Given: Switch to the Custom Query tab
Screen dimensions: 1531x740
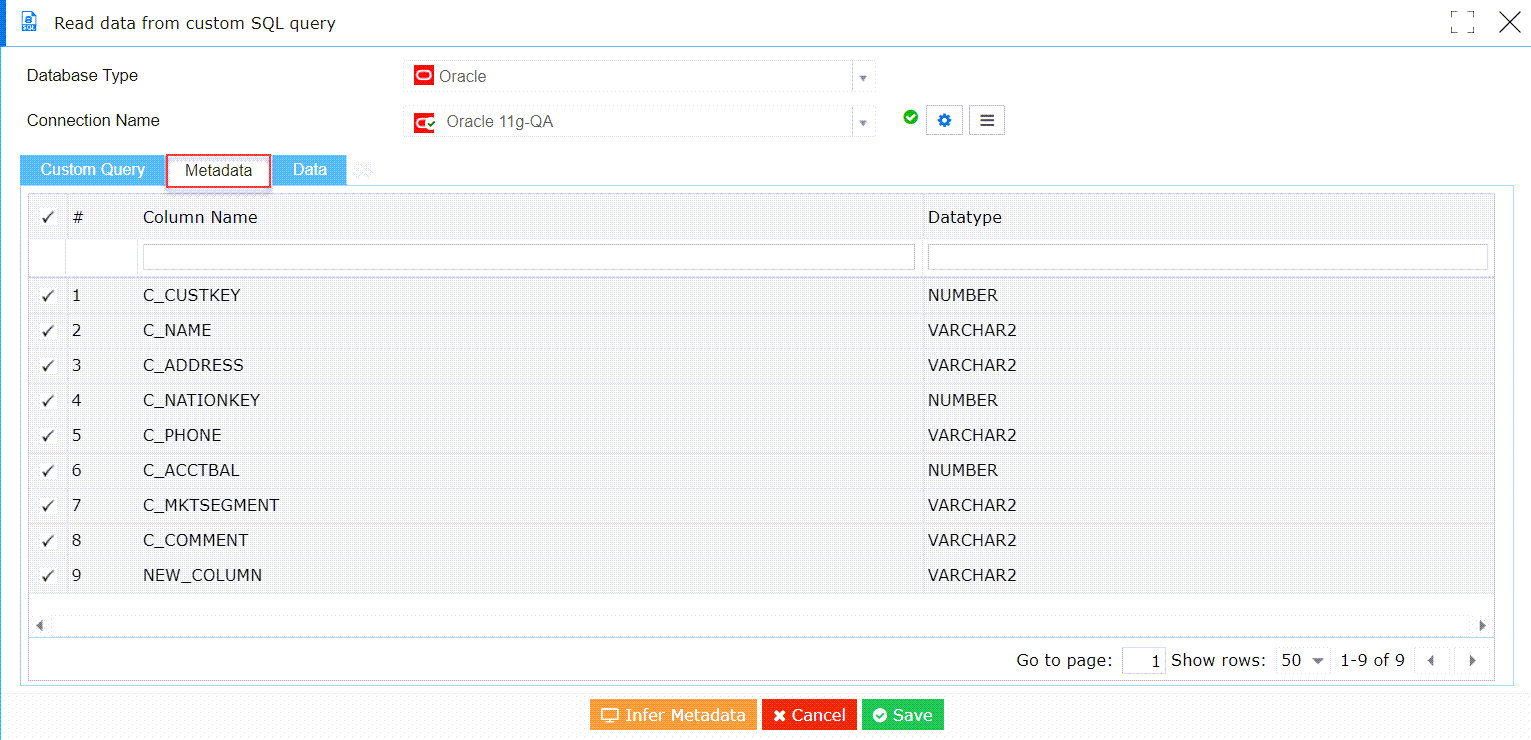Looking at the screenshot, I should [92, 170].
